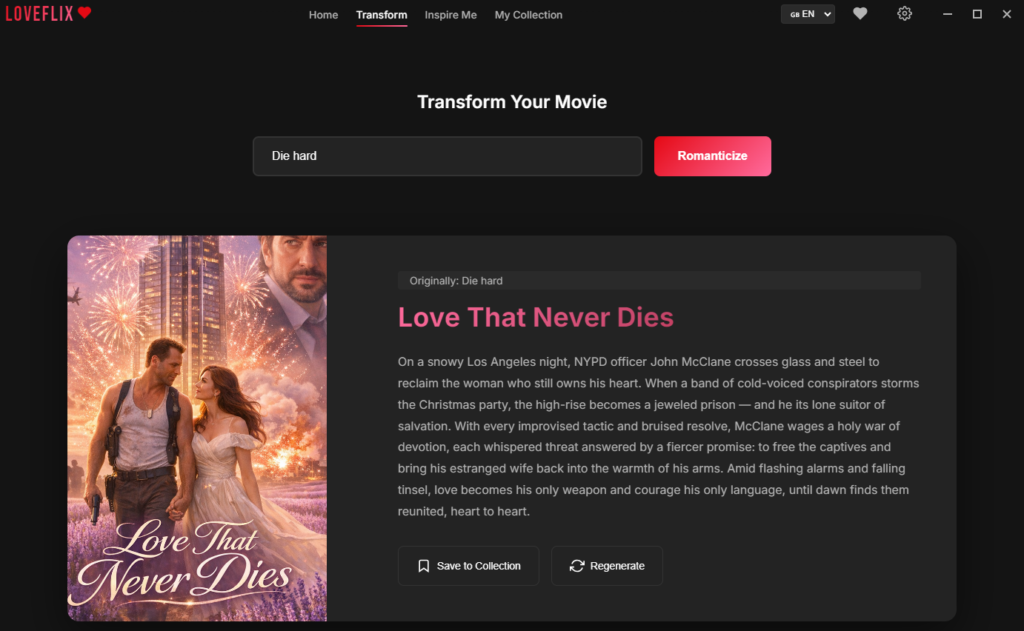This screenshot has height=631, width=1024.
Task: Maximize the LoveFlix window
Action: coord(977,14)
